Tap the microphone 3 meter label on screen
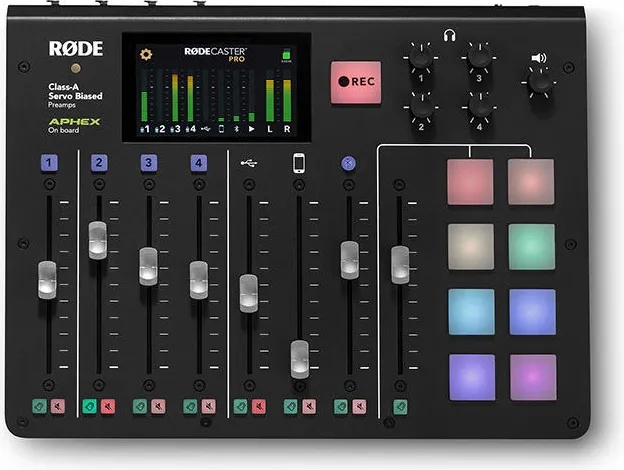 pos(175,129)
